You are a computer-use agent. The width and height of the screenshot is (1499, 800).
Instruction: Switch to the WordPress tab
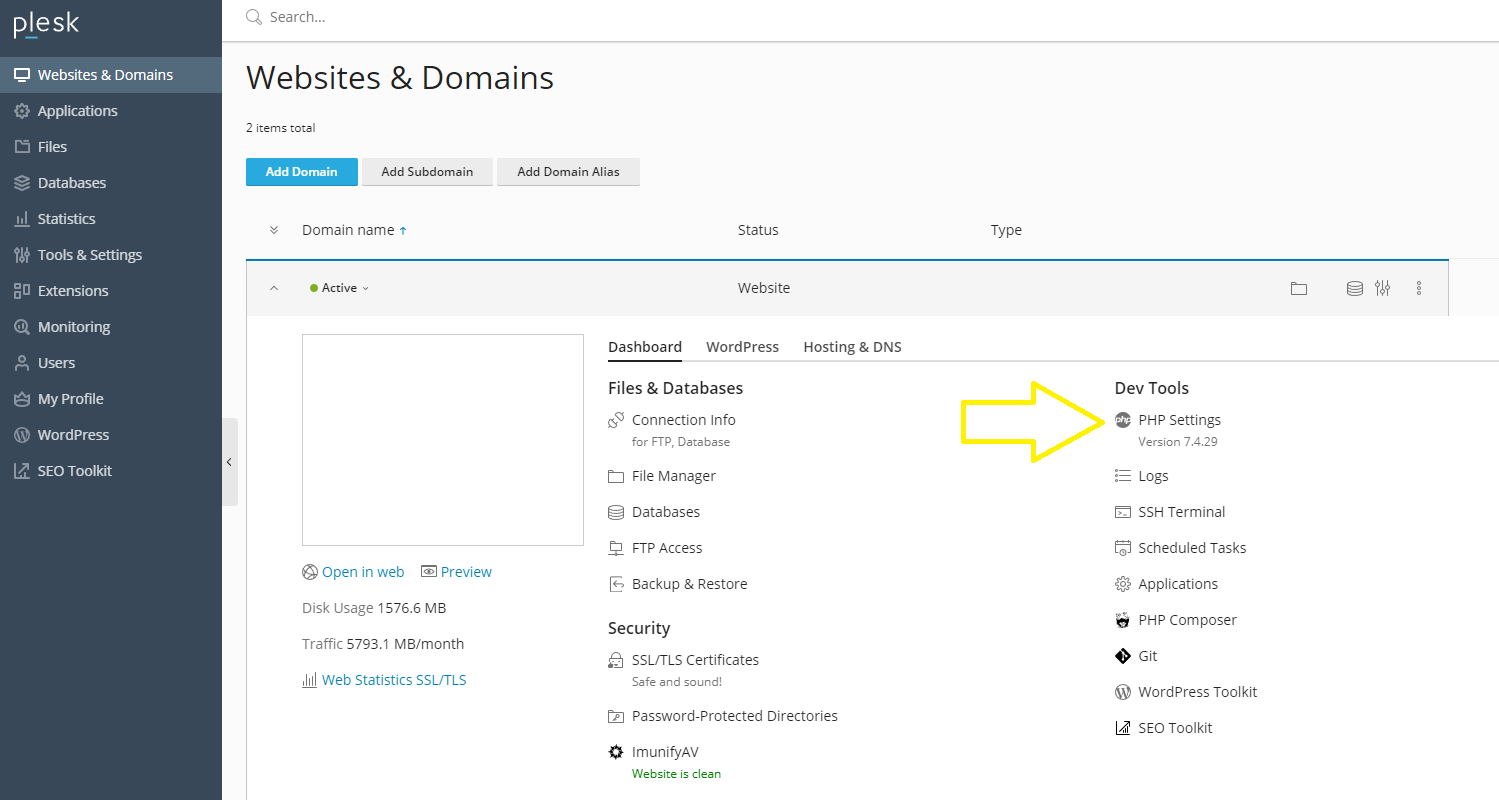pos(742,346)
